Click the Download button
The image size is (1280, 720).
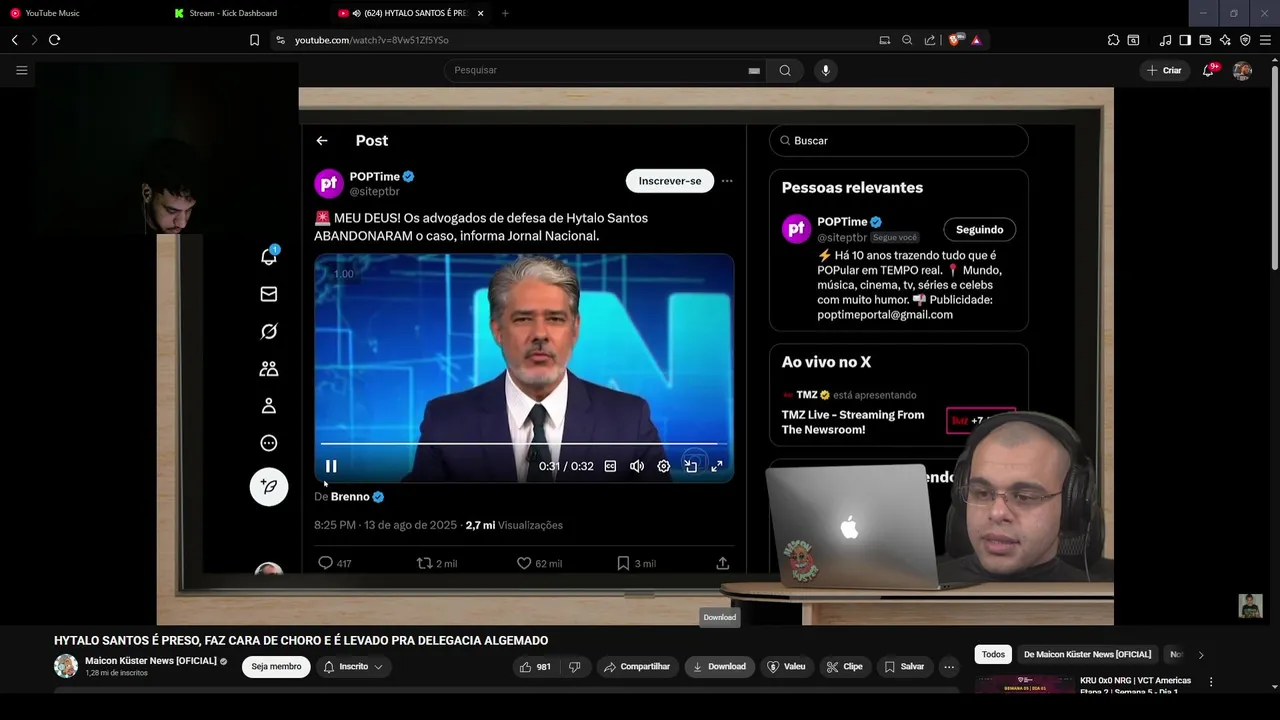(x=720, y=667)
